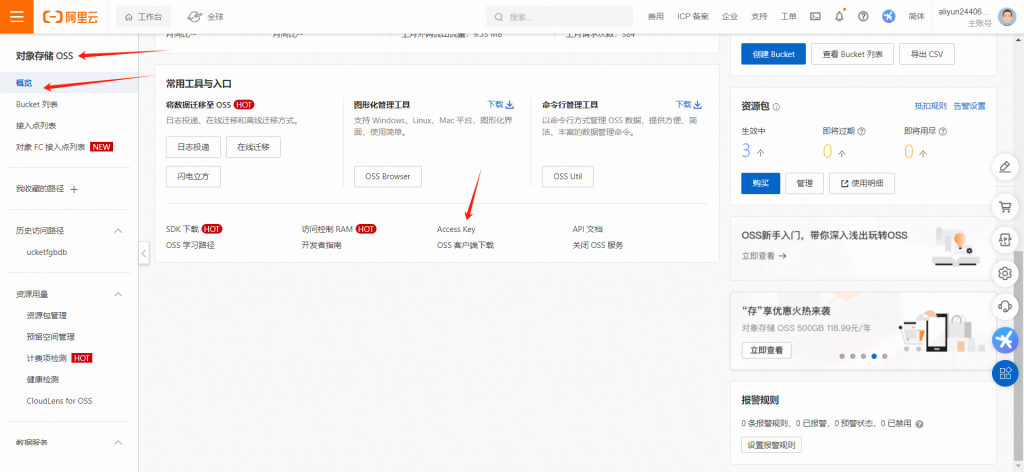
Task: Collapse the 历史访问路径 section
Action: [x=118, y=230]
